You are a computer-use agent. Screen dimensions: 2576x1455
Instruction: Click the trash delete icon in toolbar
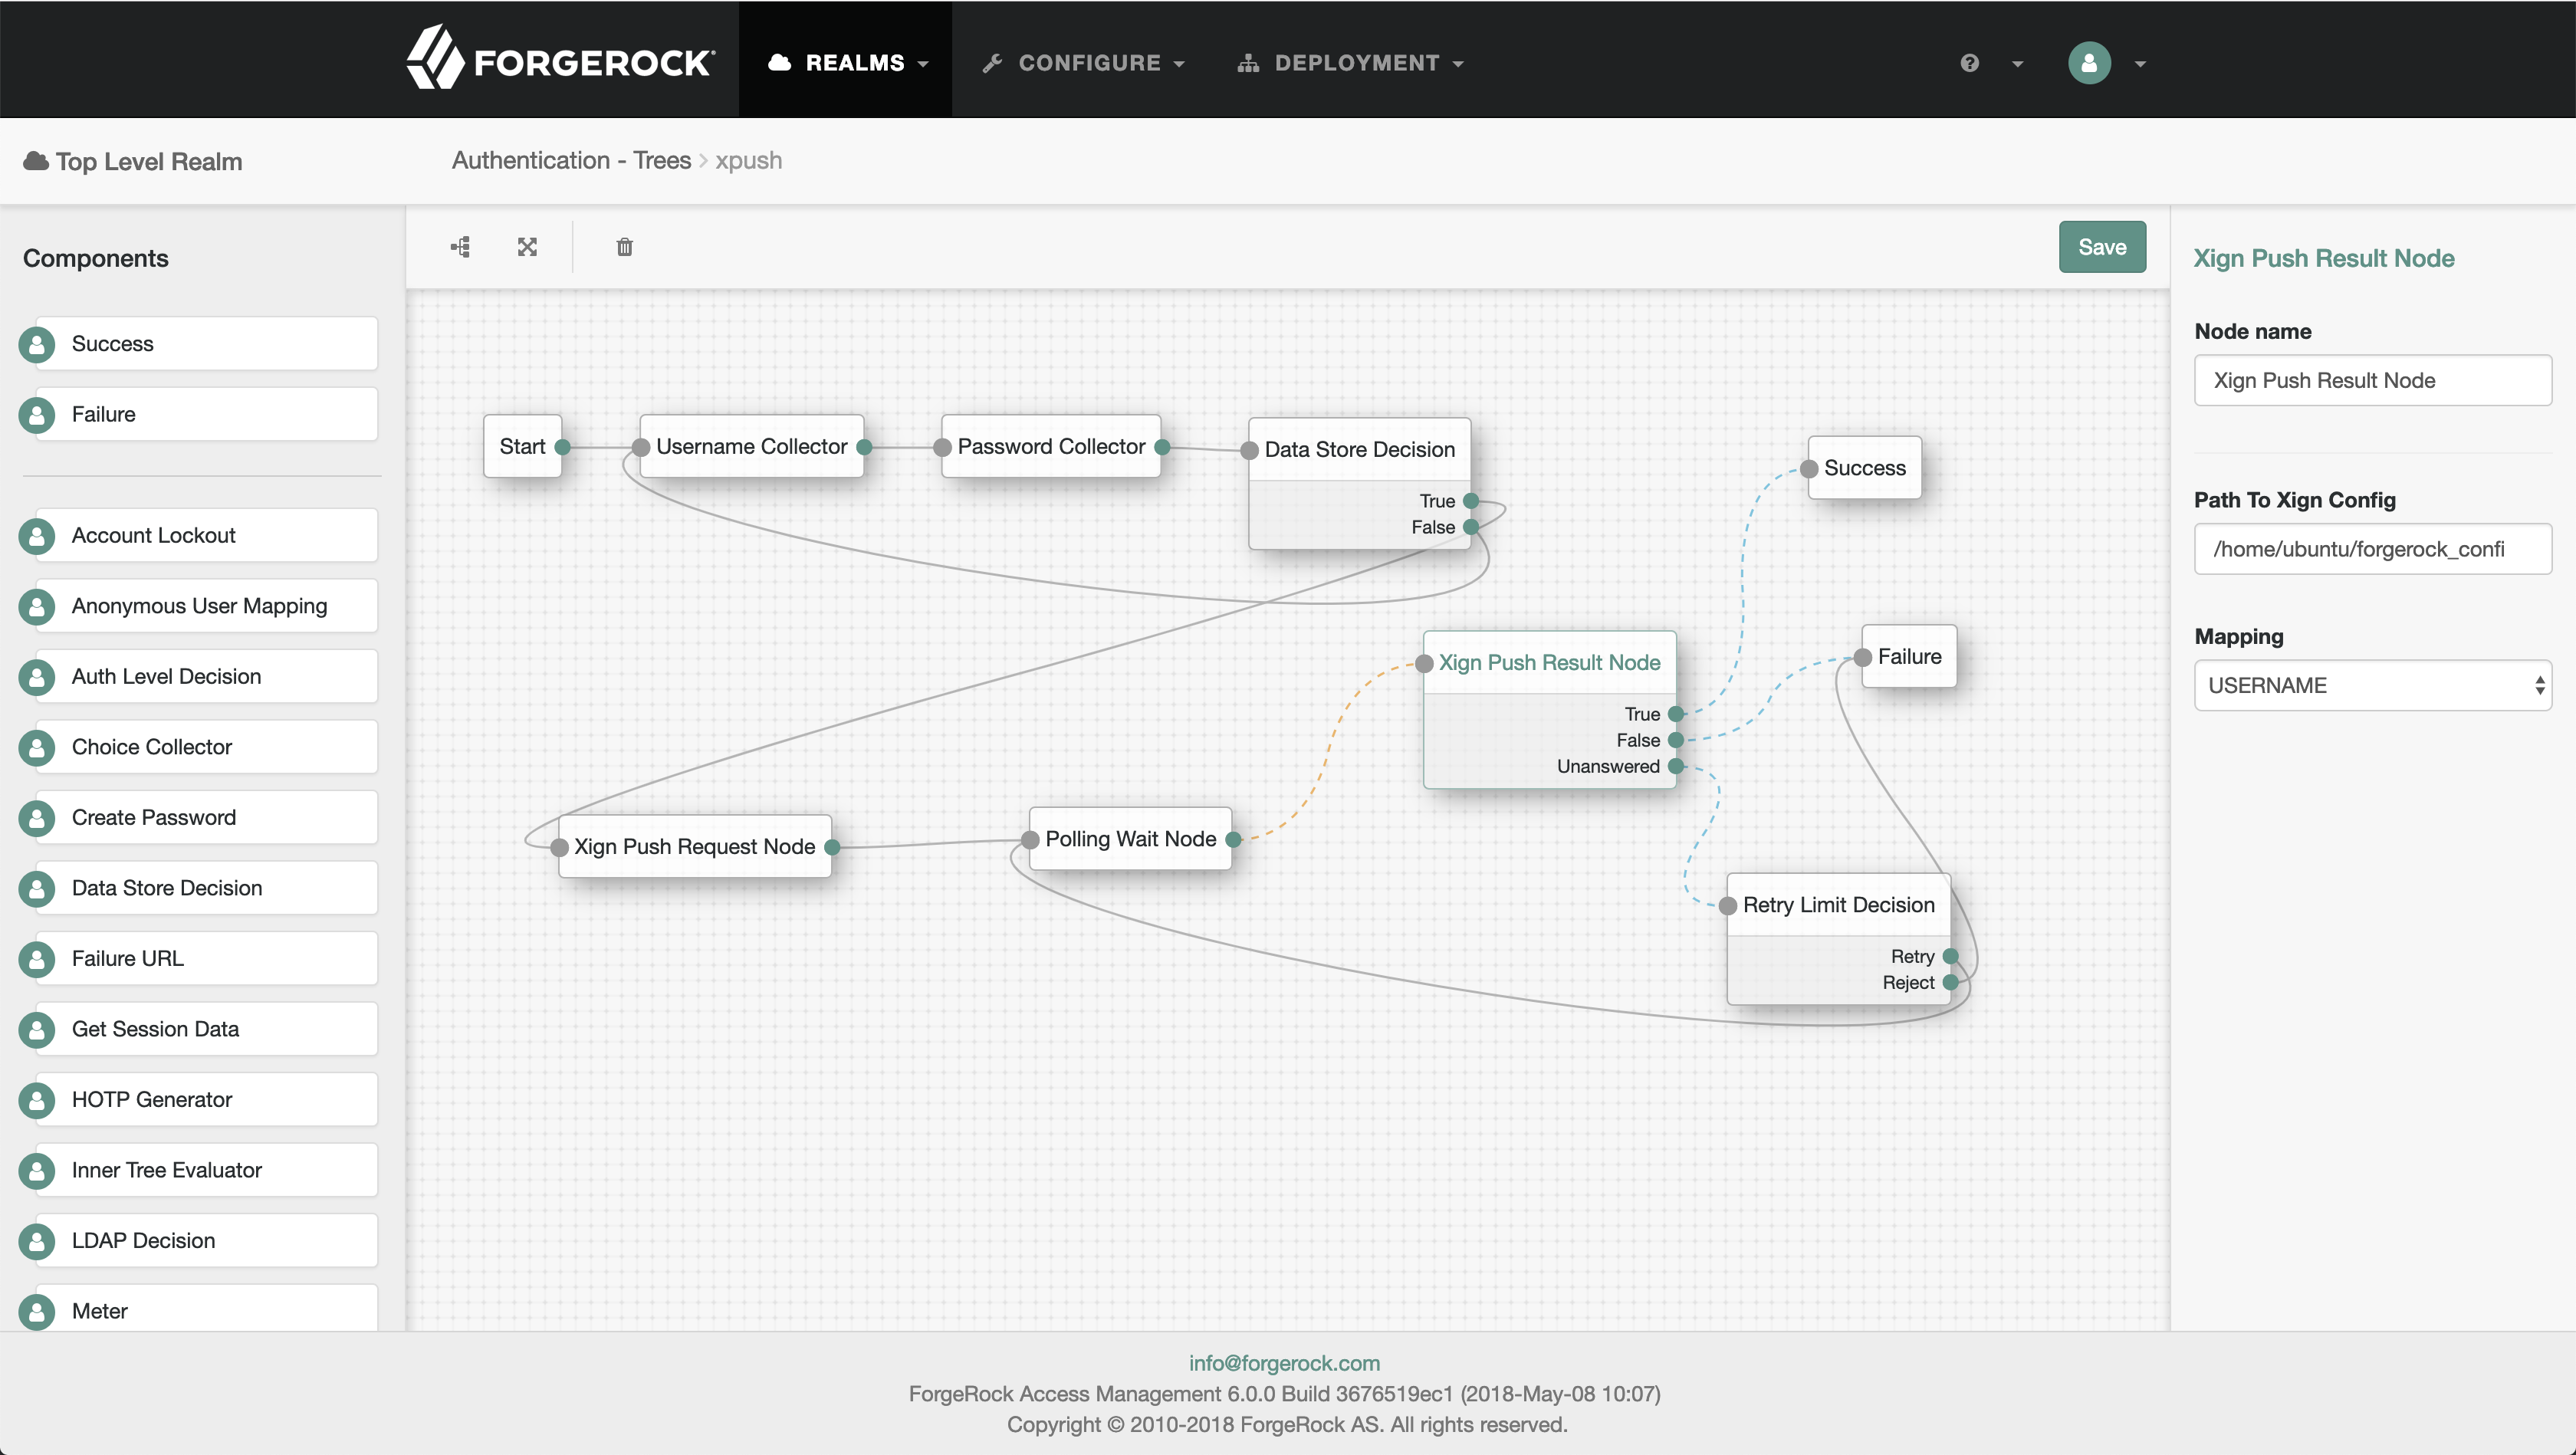click(624, 247)
